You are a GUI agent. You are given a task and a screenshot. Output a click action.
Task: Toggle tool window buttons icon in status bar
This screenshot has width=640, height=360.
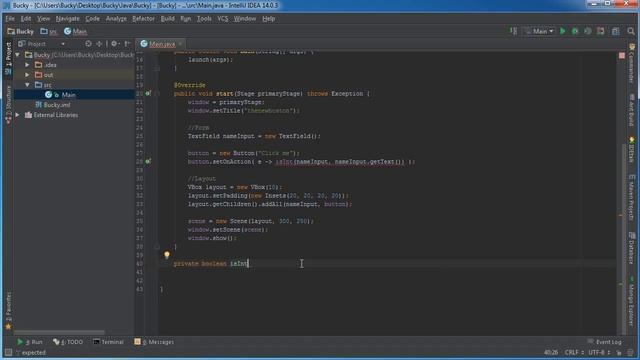tap(8, 352)
